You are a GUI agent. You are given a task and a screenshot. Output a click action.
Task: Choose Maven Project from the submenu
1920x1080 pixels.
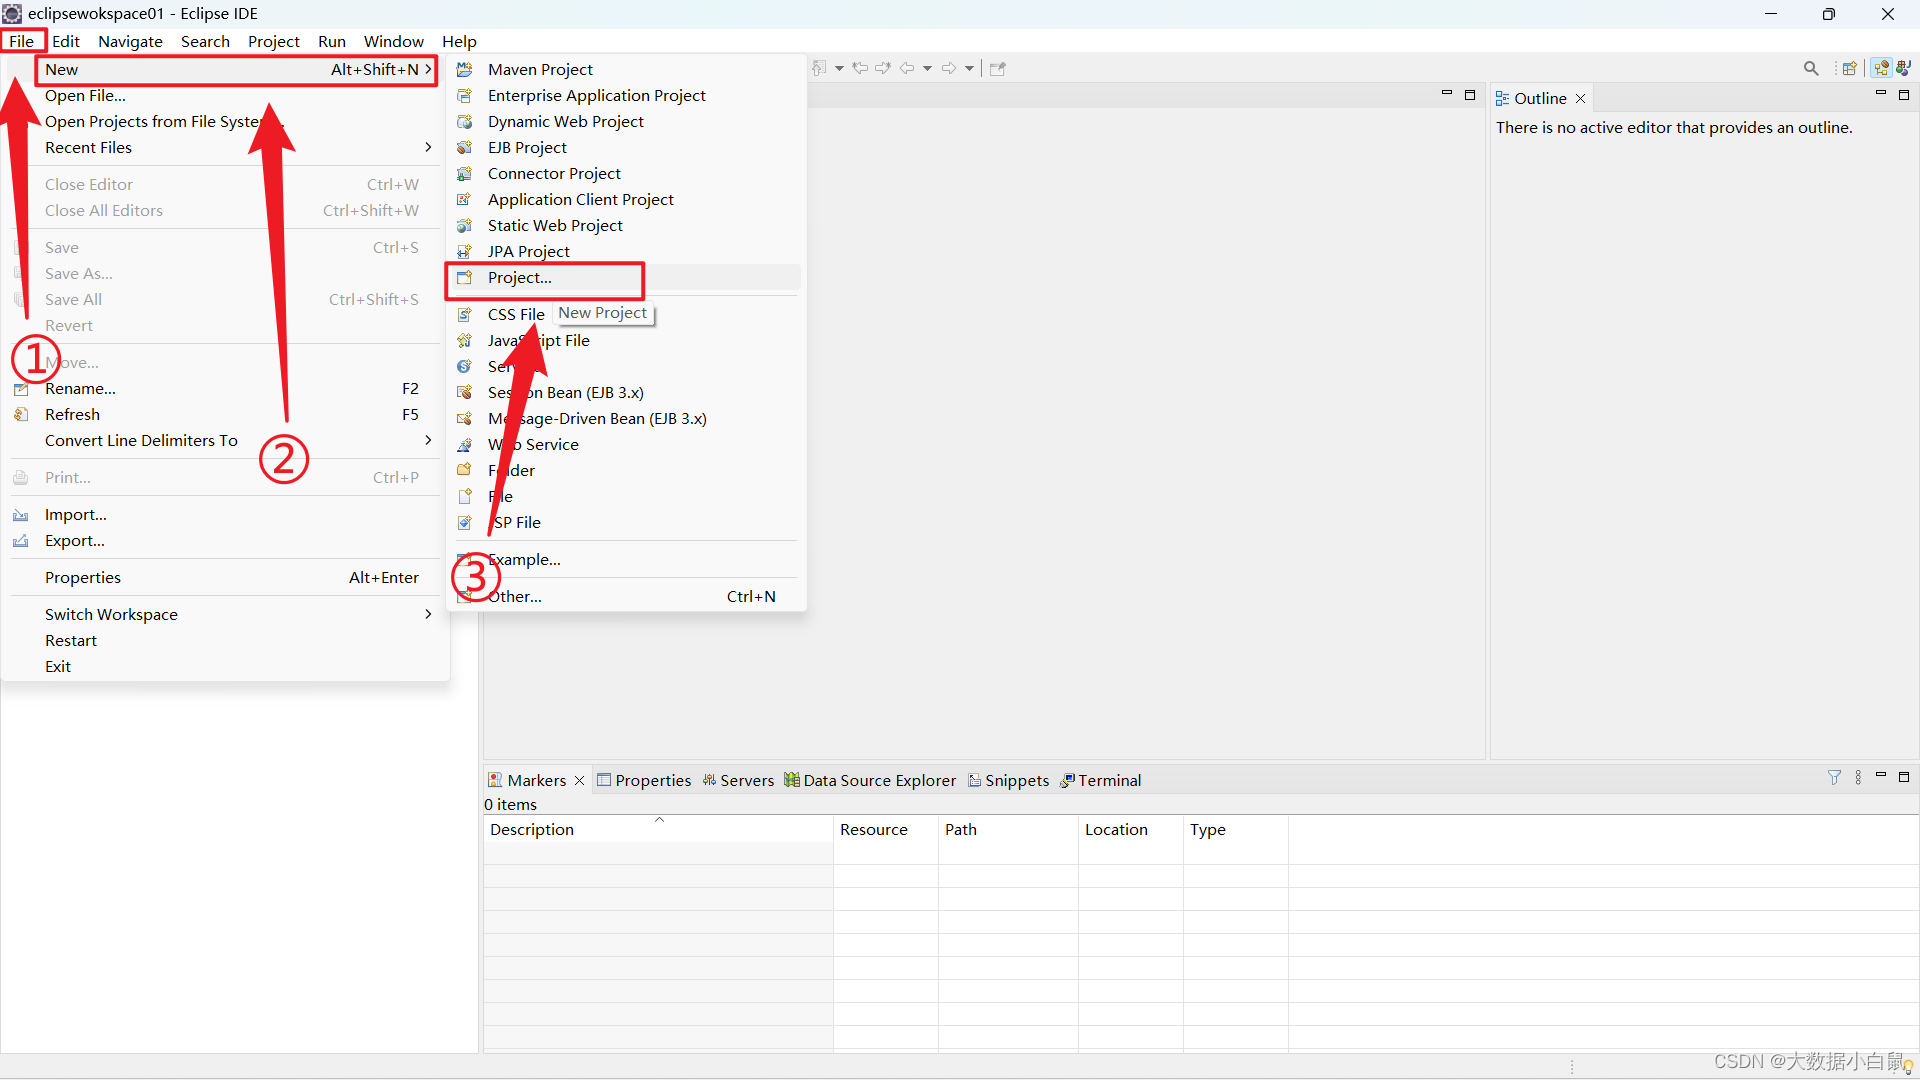[x=540, y=69]
